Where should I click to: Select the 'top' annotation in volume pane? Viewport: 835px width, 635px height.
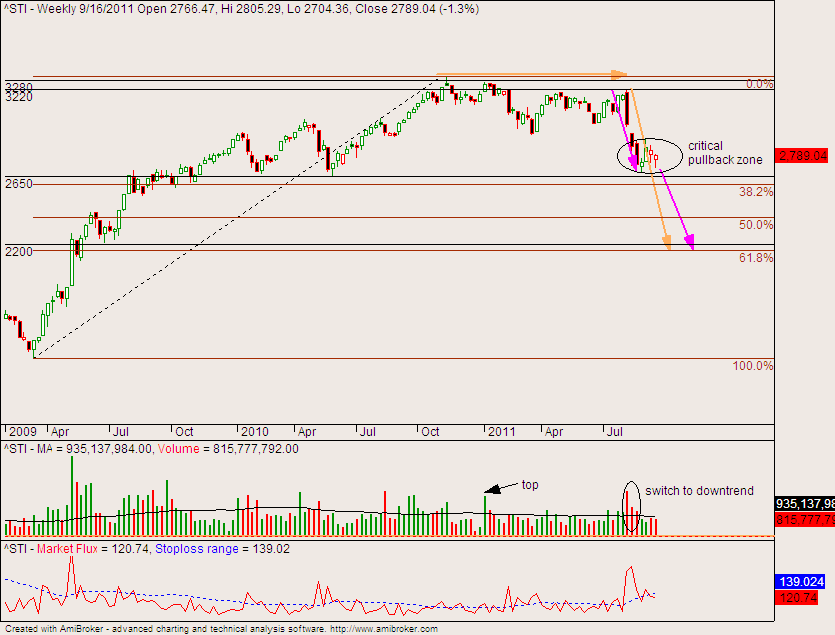(x=531, y=484)
